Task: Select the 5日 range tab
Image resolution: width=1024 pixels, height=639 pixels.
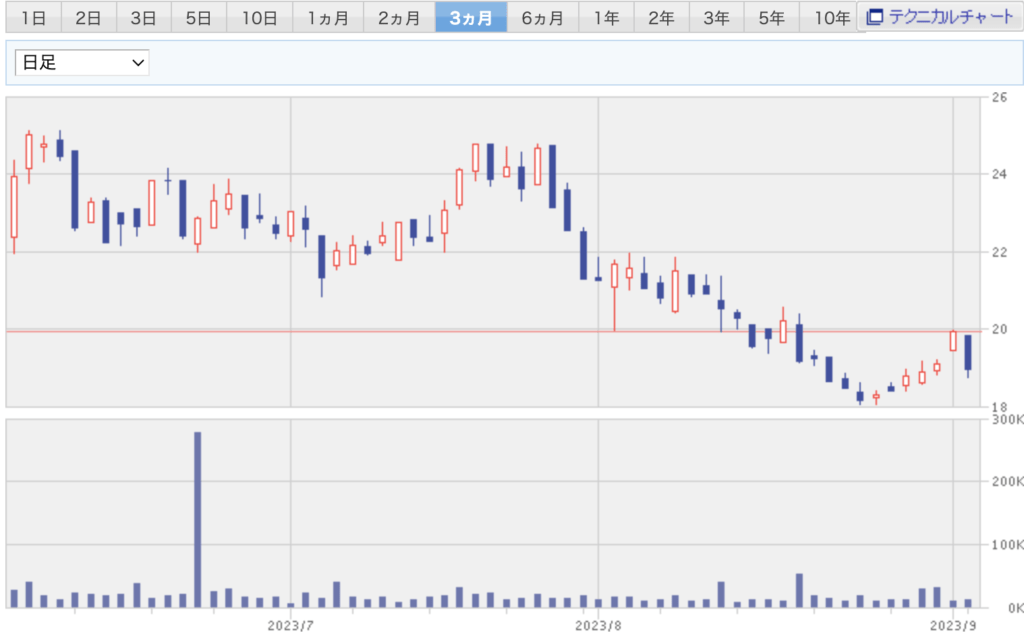Action: (x=198, y=17)
